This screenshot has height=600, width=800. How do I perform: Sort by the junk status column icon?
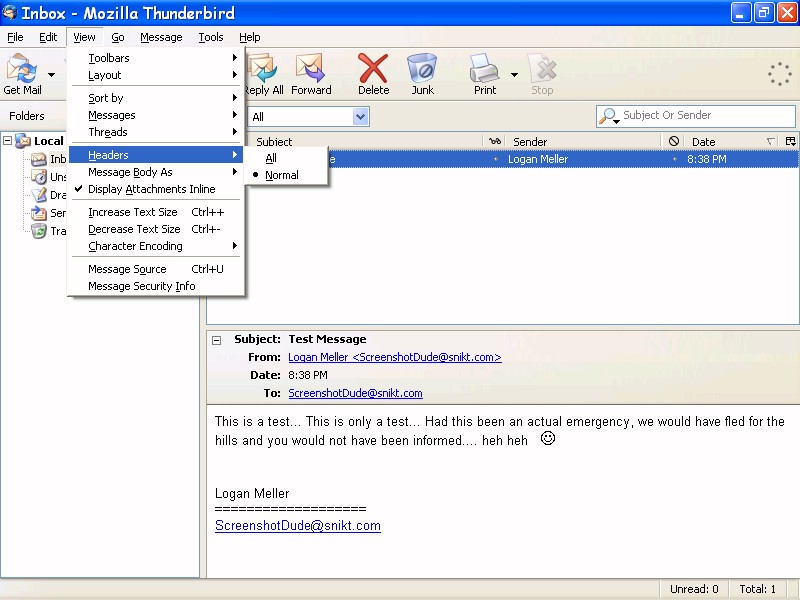click(x=673, y=141)
